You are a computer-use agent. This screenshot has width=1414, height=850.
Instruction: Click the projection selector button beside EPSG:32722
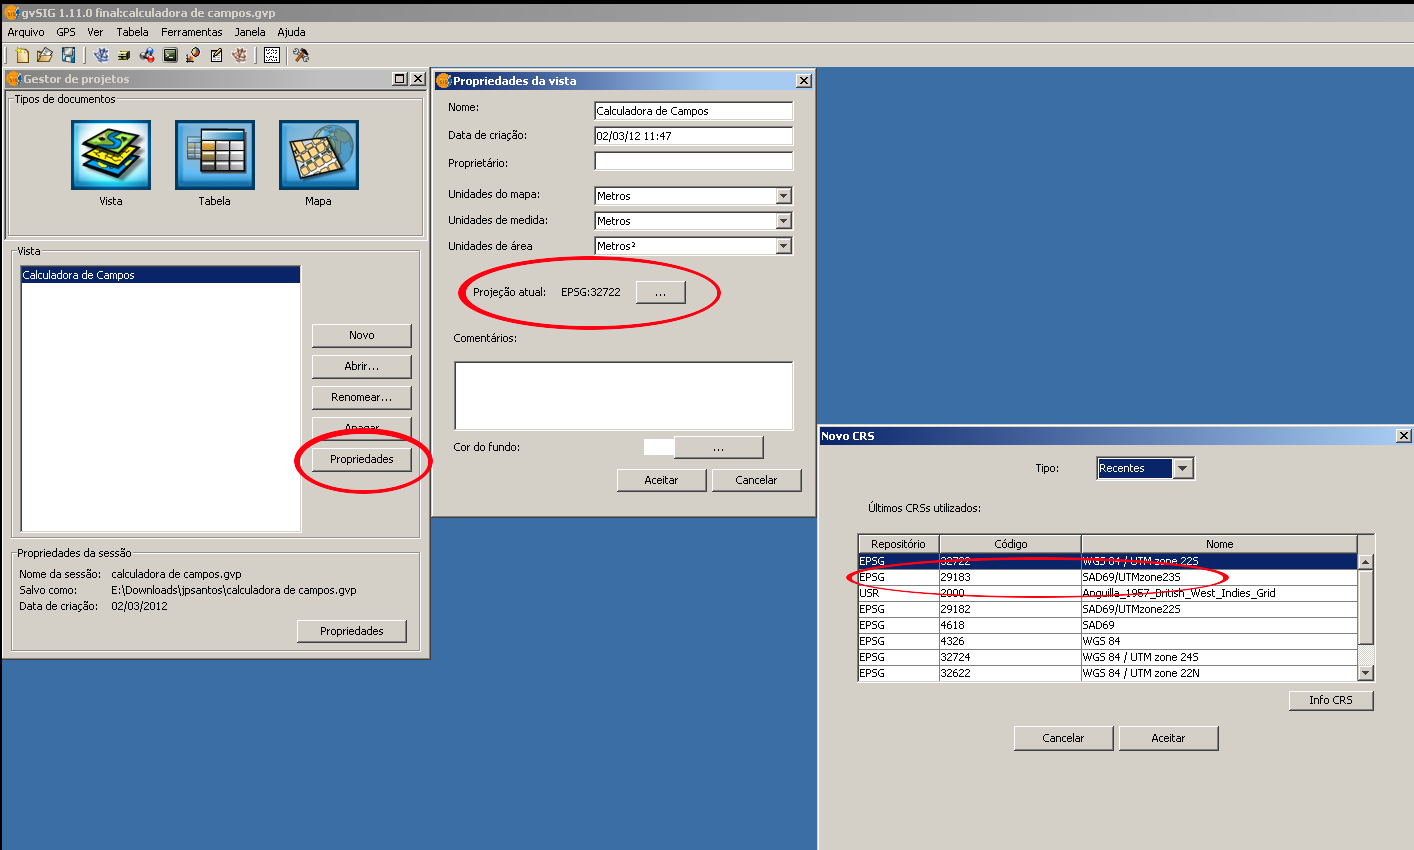(660, 292)
